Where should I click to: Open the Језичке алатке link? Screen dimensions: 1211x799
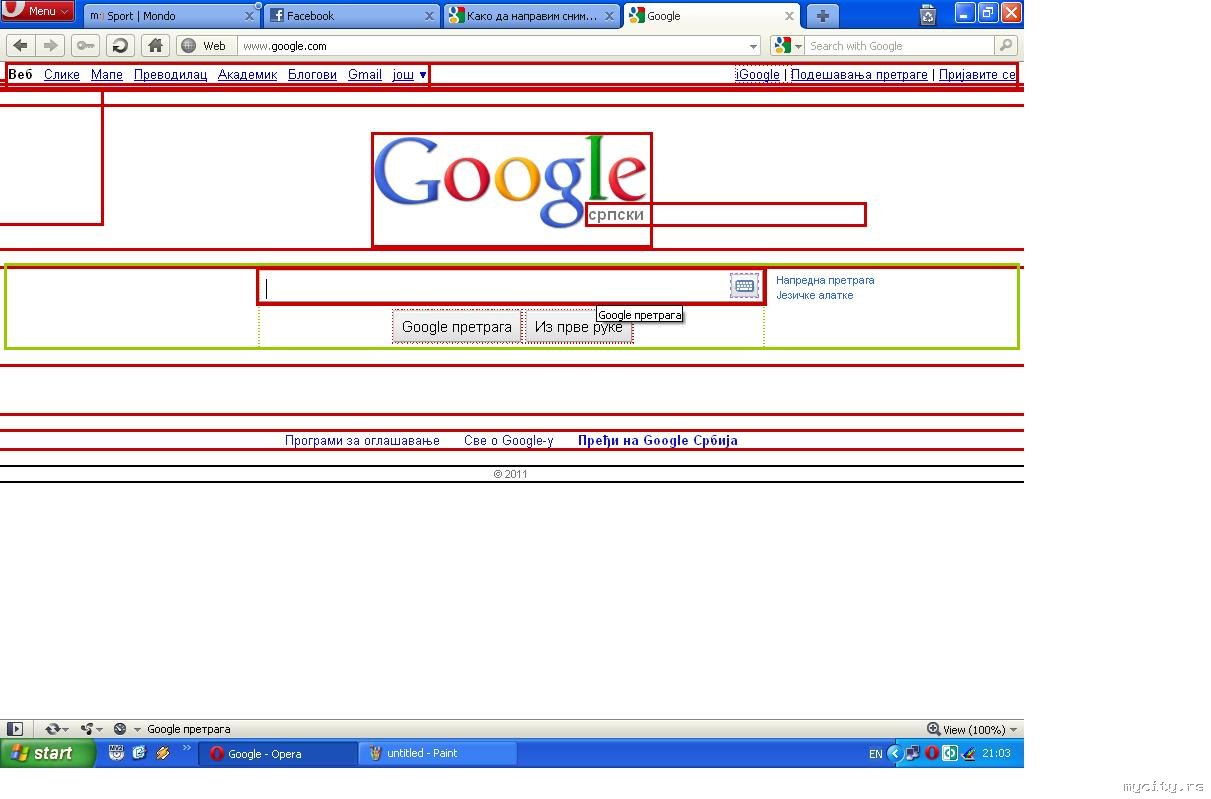pyautogui.click(x=815, y=296)
